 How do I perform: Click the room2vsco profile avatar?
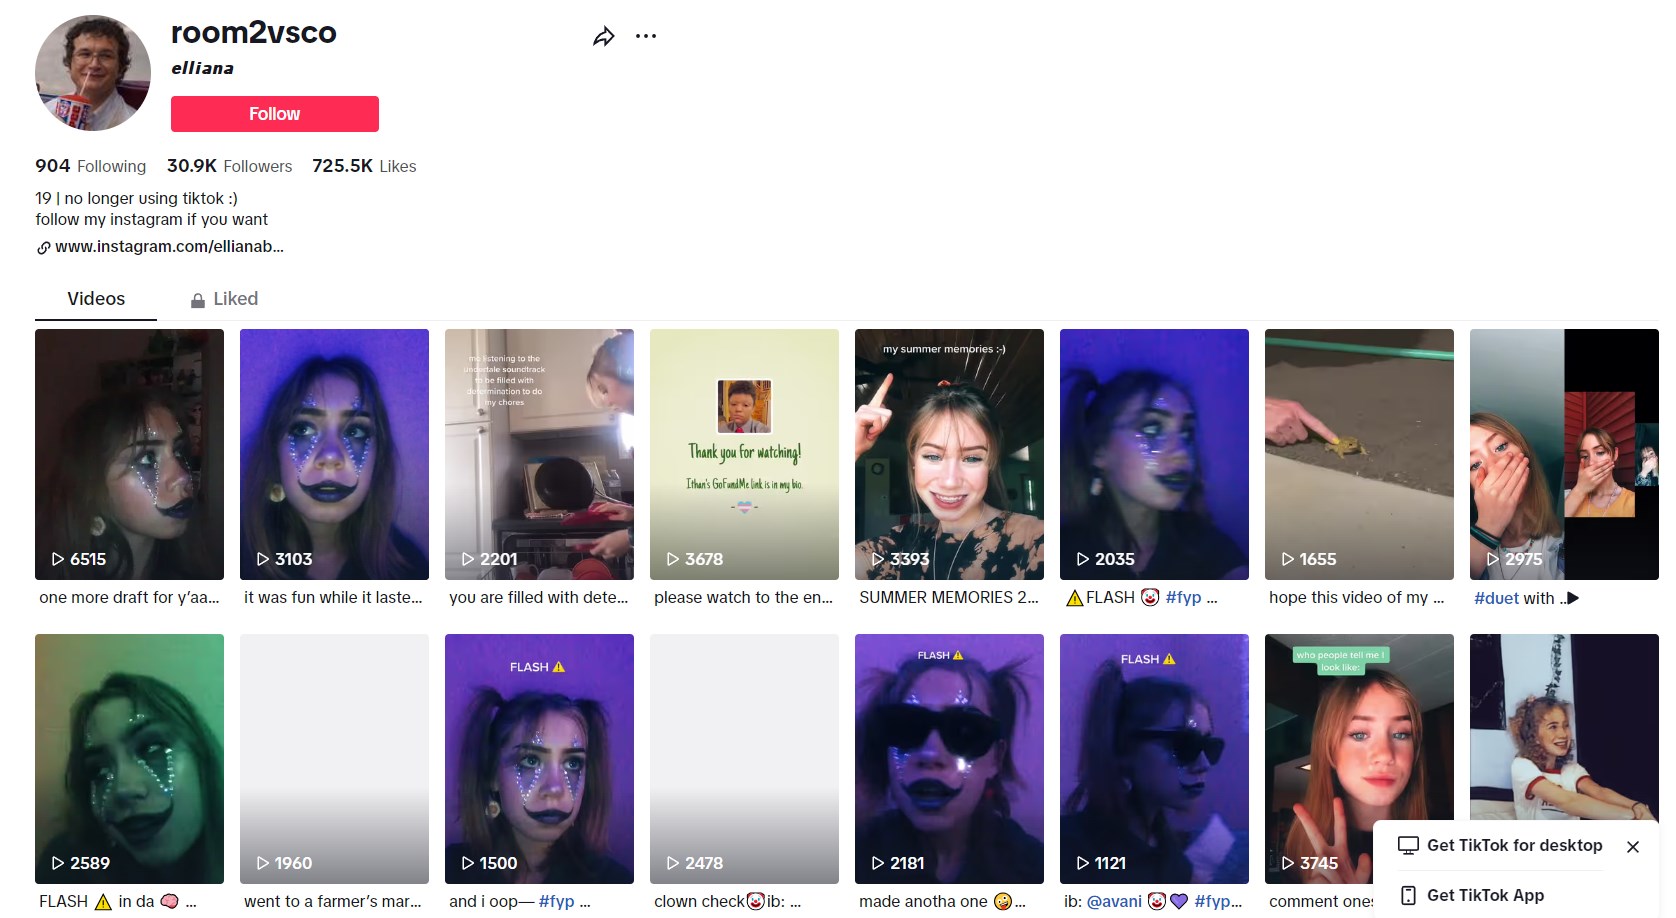pyautogui.click(x=93, y=73)
